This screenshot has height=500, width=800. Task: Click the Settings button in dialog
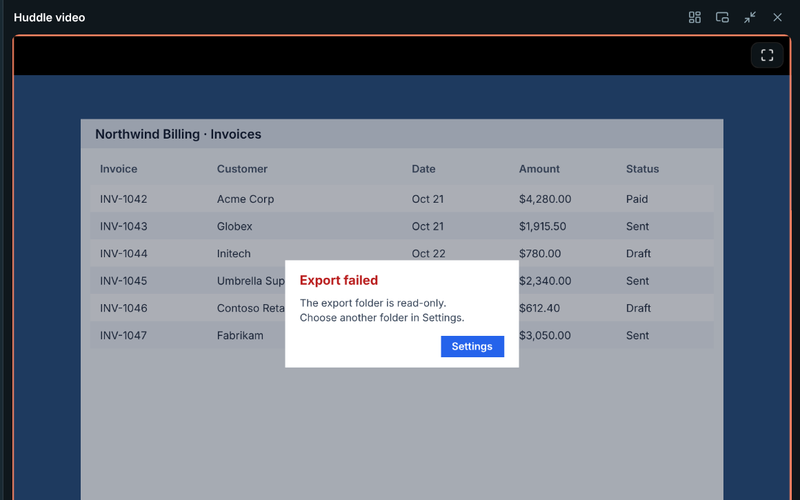[472, 346]
